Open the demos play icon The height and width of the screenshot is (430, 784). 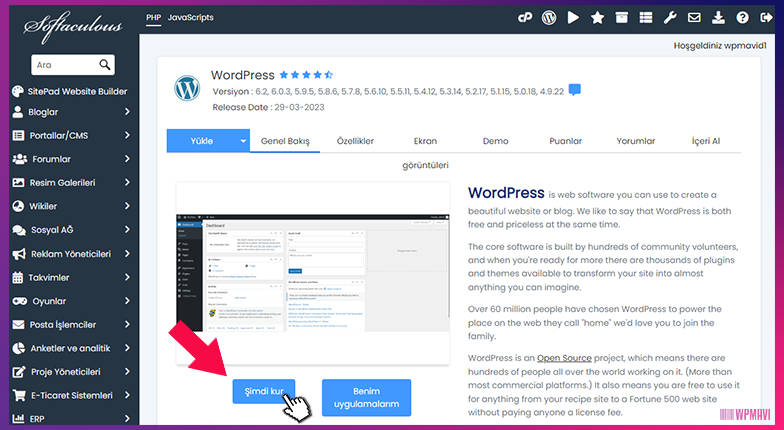point(574,18)
